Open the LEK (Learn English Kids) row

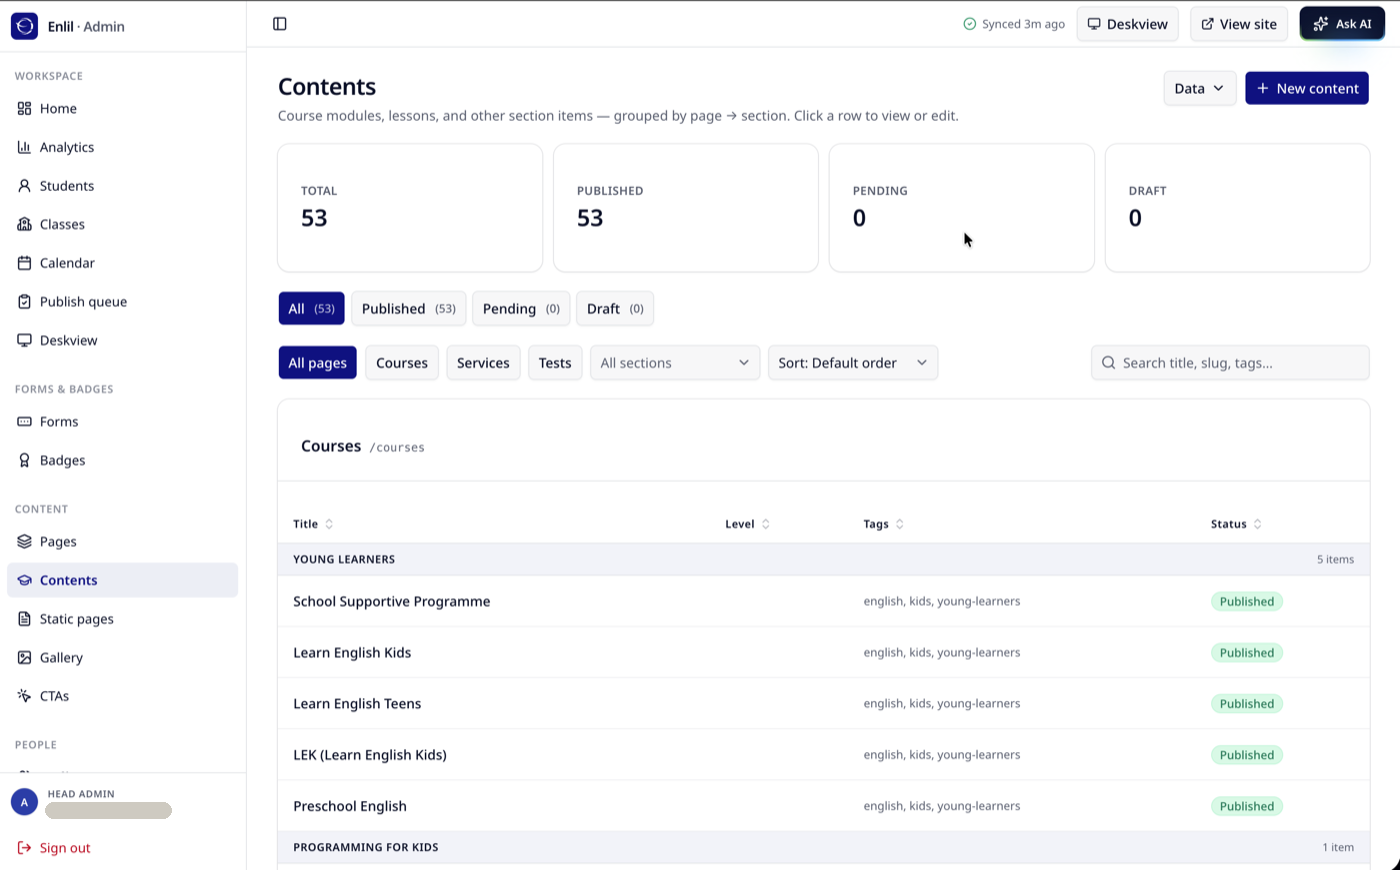tap(823, 755)
